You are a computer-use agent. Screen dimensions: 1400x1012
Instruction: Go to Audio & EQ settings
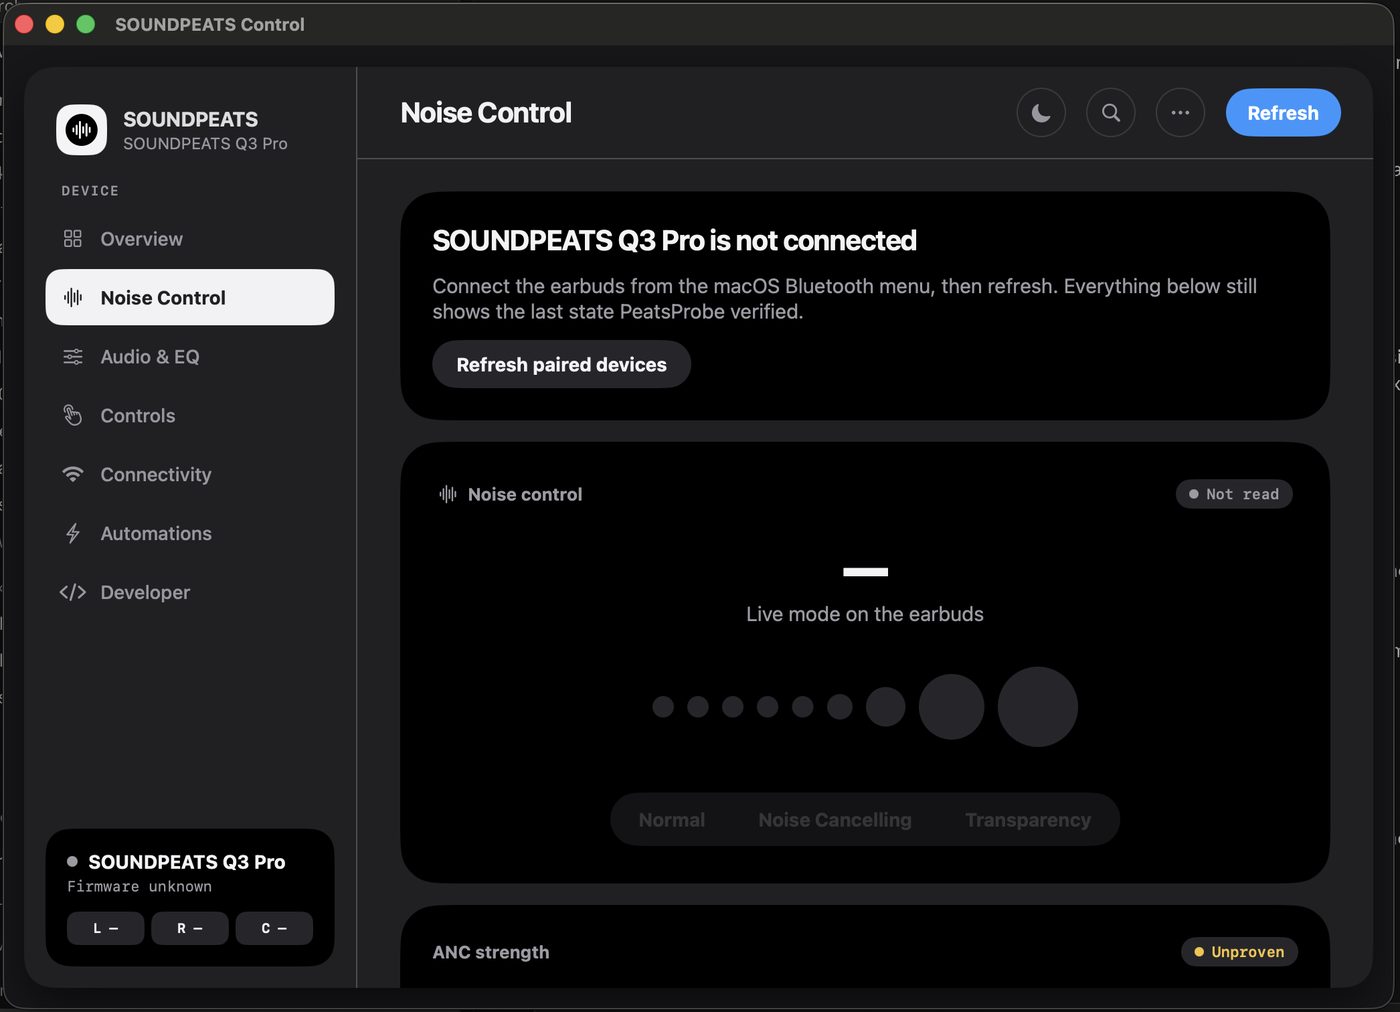coord(190,357)
